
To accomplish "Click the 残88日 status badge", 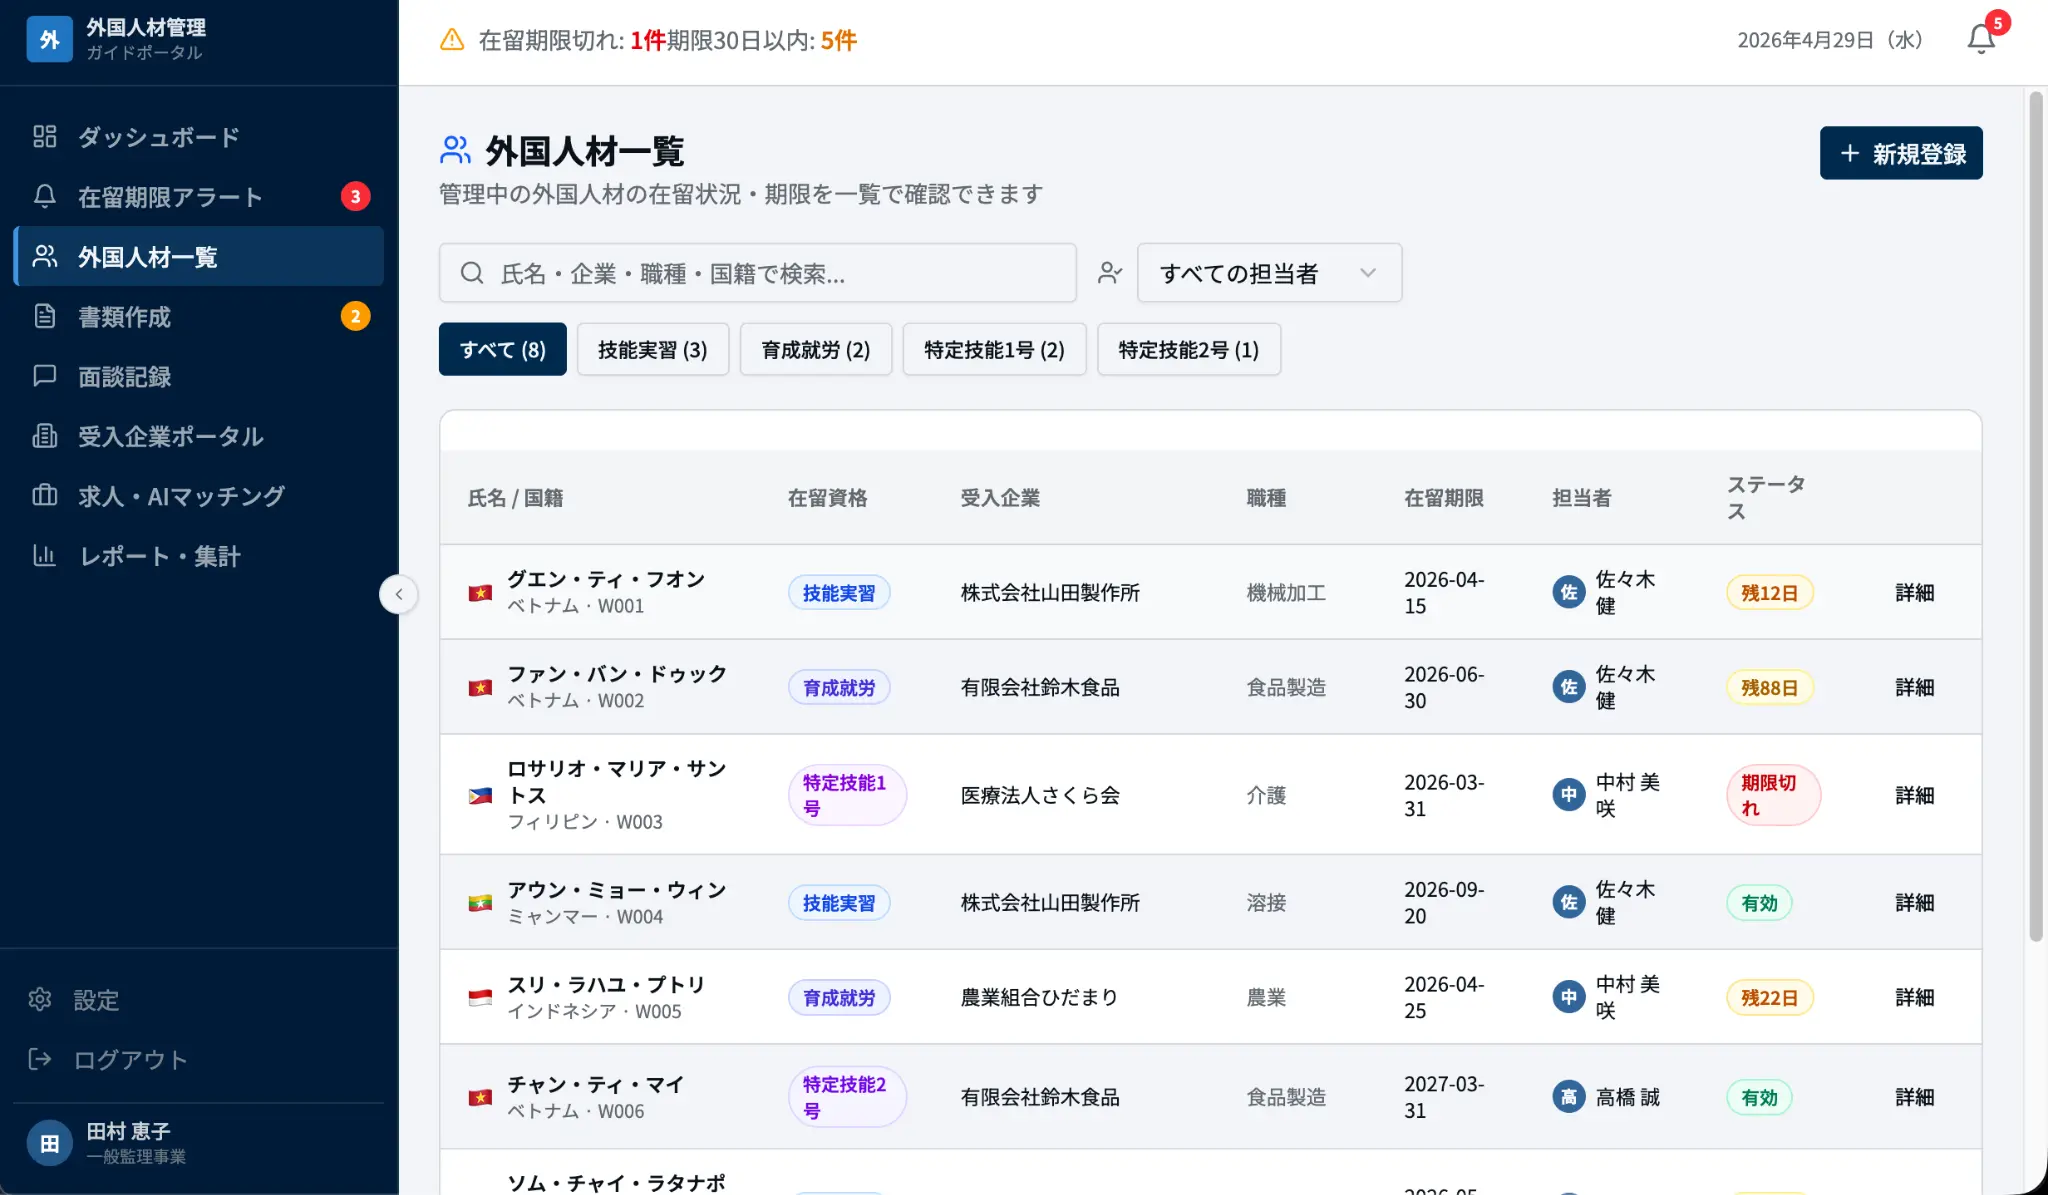I will pyautogui.click(x=1770, y=688).
